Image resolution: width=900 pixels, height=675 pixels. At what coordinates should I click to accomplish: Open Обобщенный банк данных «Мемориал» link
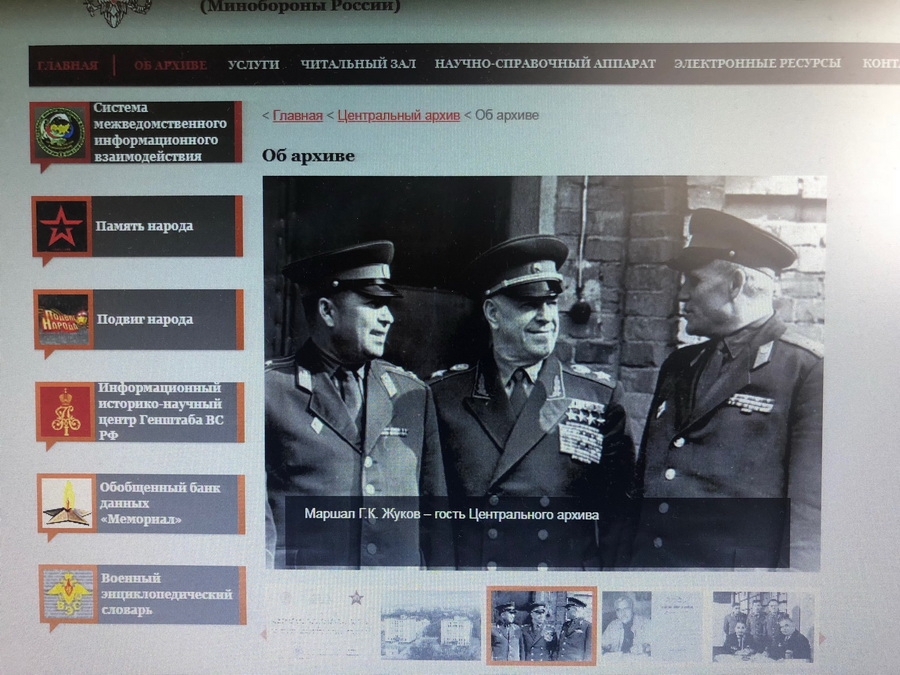[x=160, y=503]
